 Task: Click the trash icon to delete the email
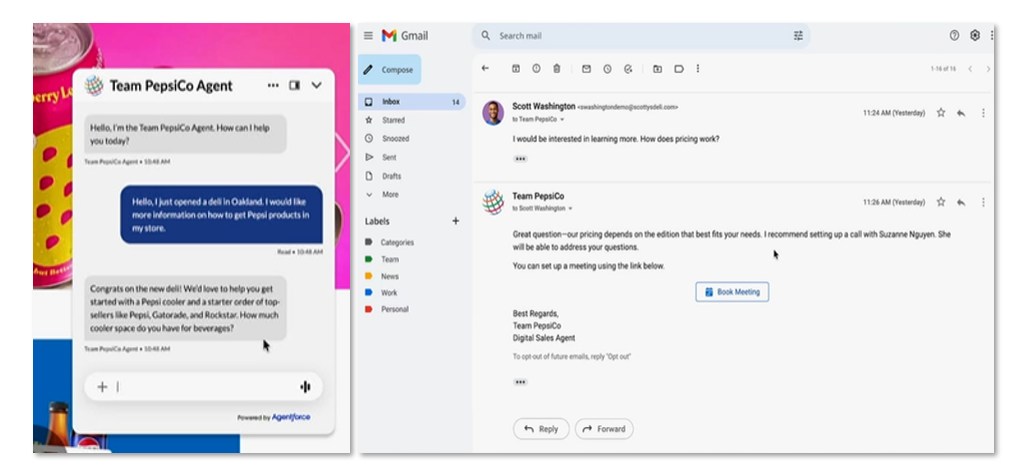[x=557, y=69]
